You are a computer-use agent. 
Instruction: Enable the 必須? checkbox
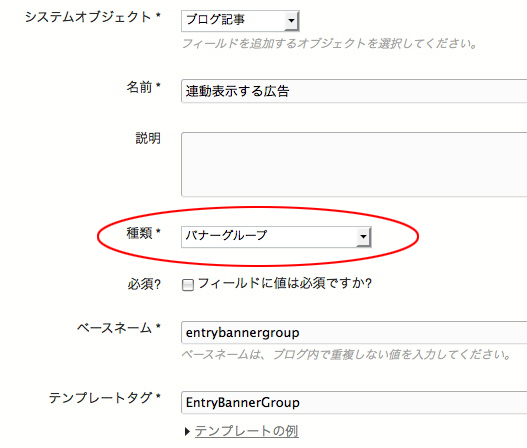point(188,285)
